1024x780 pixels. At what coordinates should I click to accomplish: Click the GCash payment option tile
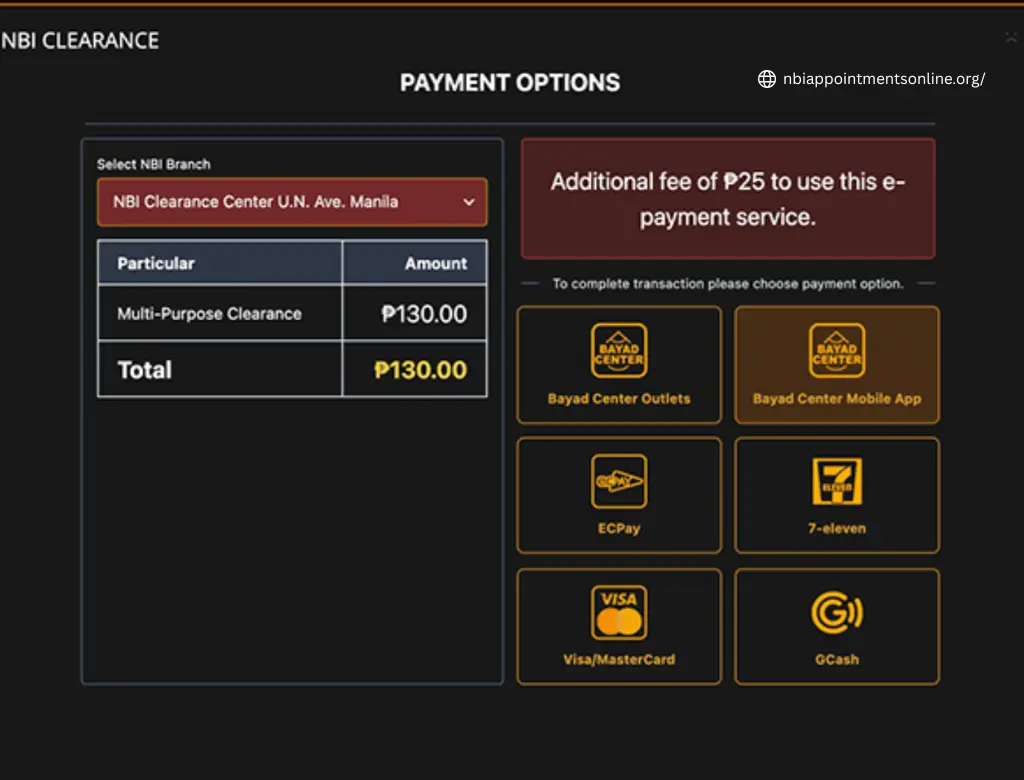[x=836, y=626]
